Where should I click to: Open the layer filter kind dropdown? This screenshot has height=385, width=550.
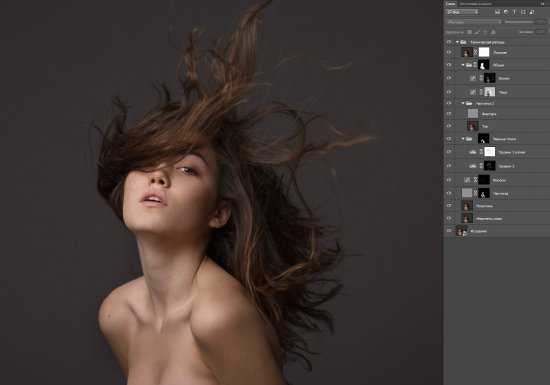[x=463, y=12]
